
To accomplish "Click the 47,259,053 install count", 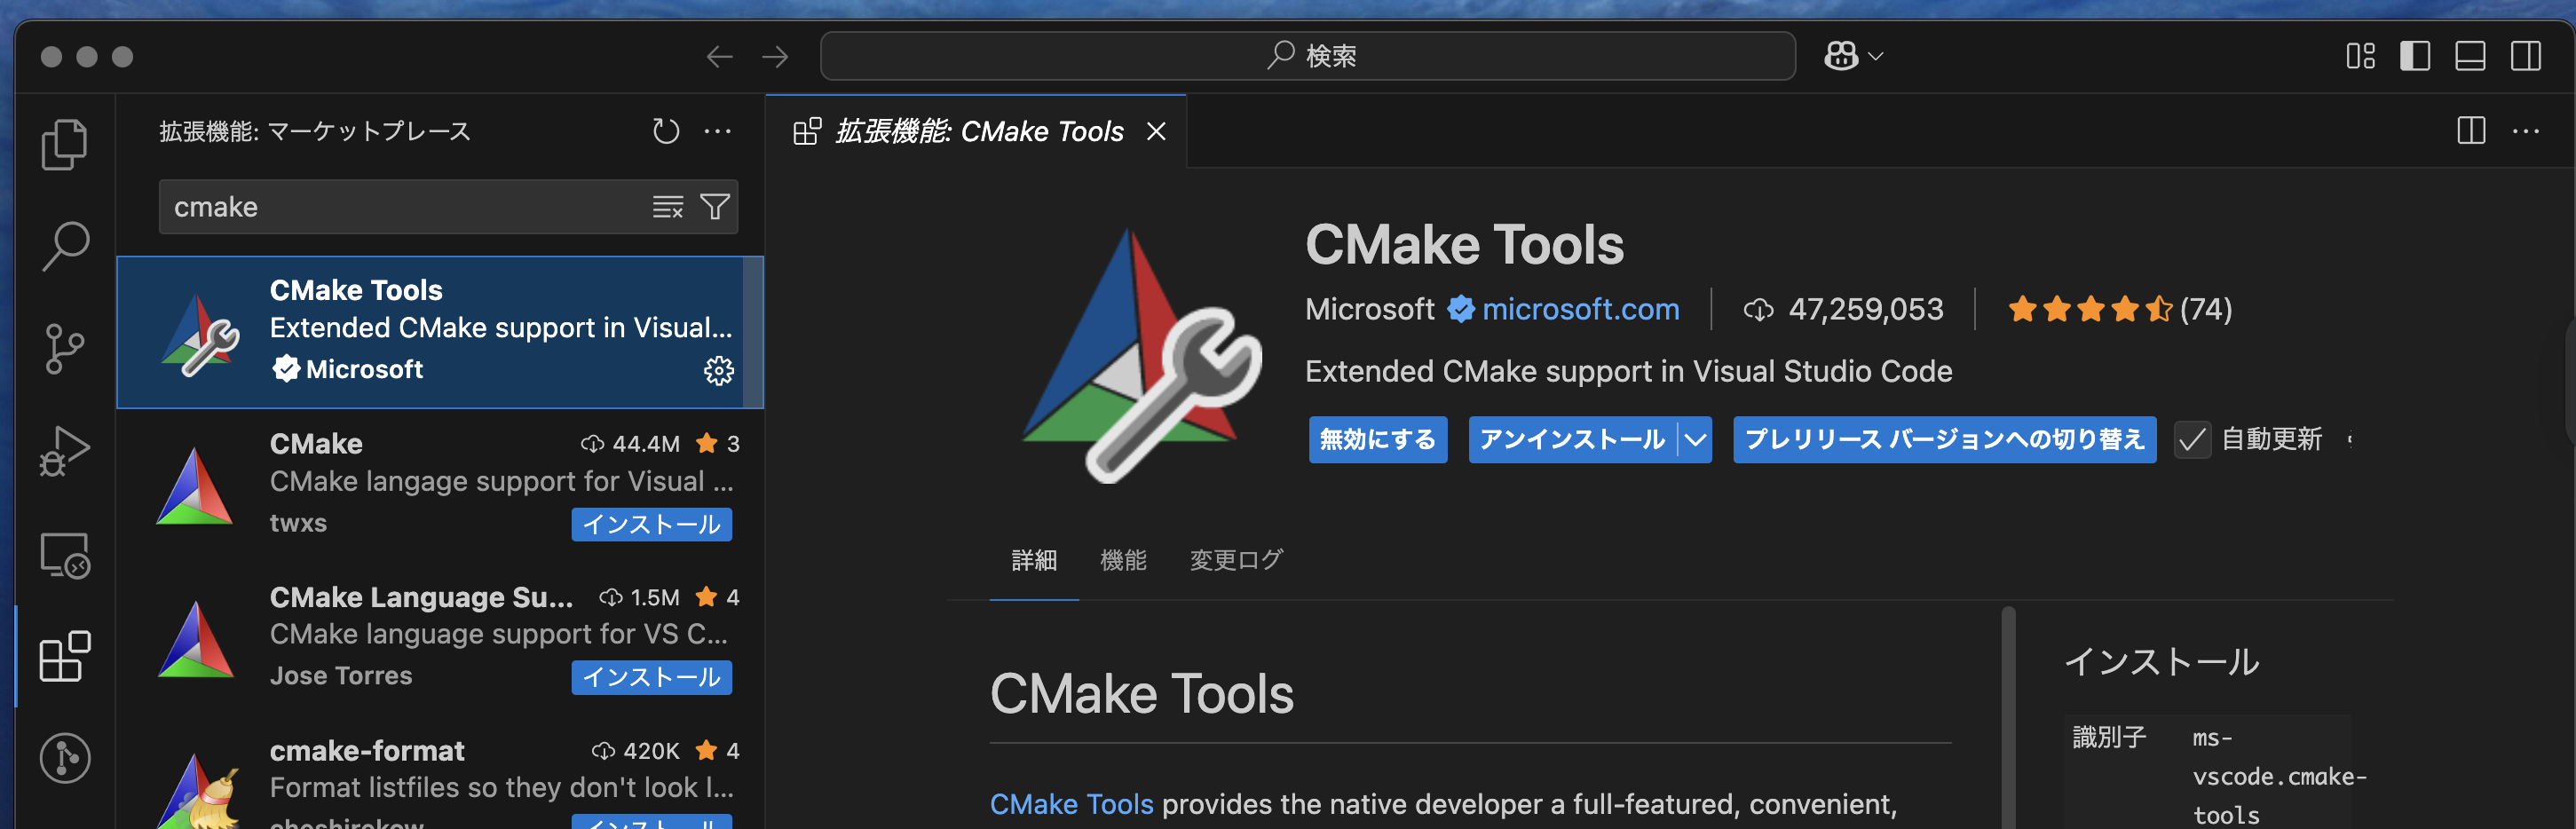I will [1843, 310].
